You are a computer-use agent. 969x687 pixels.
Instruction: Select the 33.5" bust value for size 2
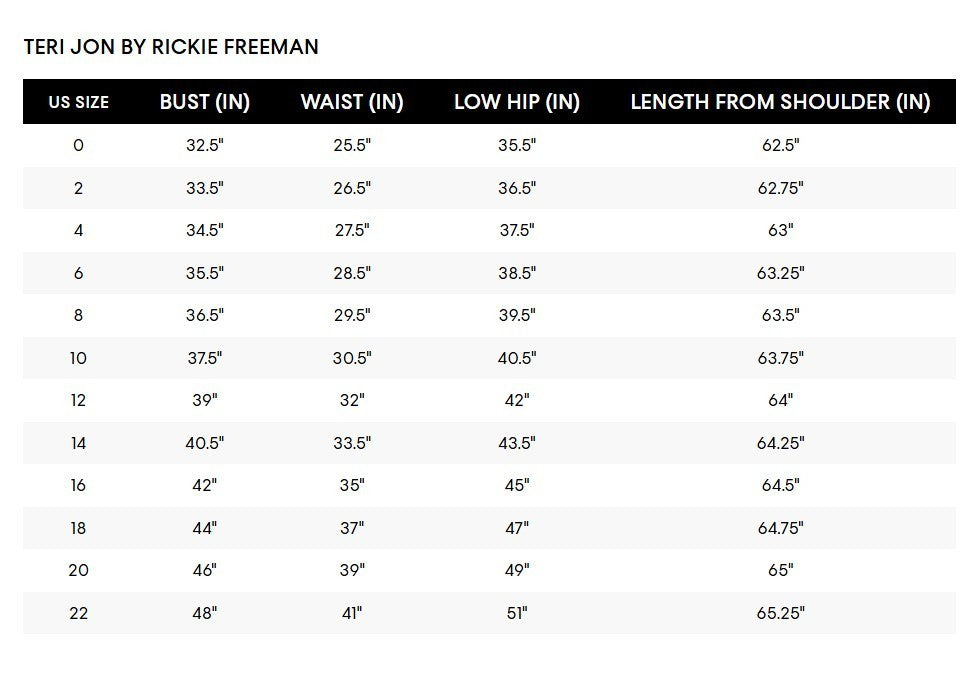coord(205,188)
